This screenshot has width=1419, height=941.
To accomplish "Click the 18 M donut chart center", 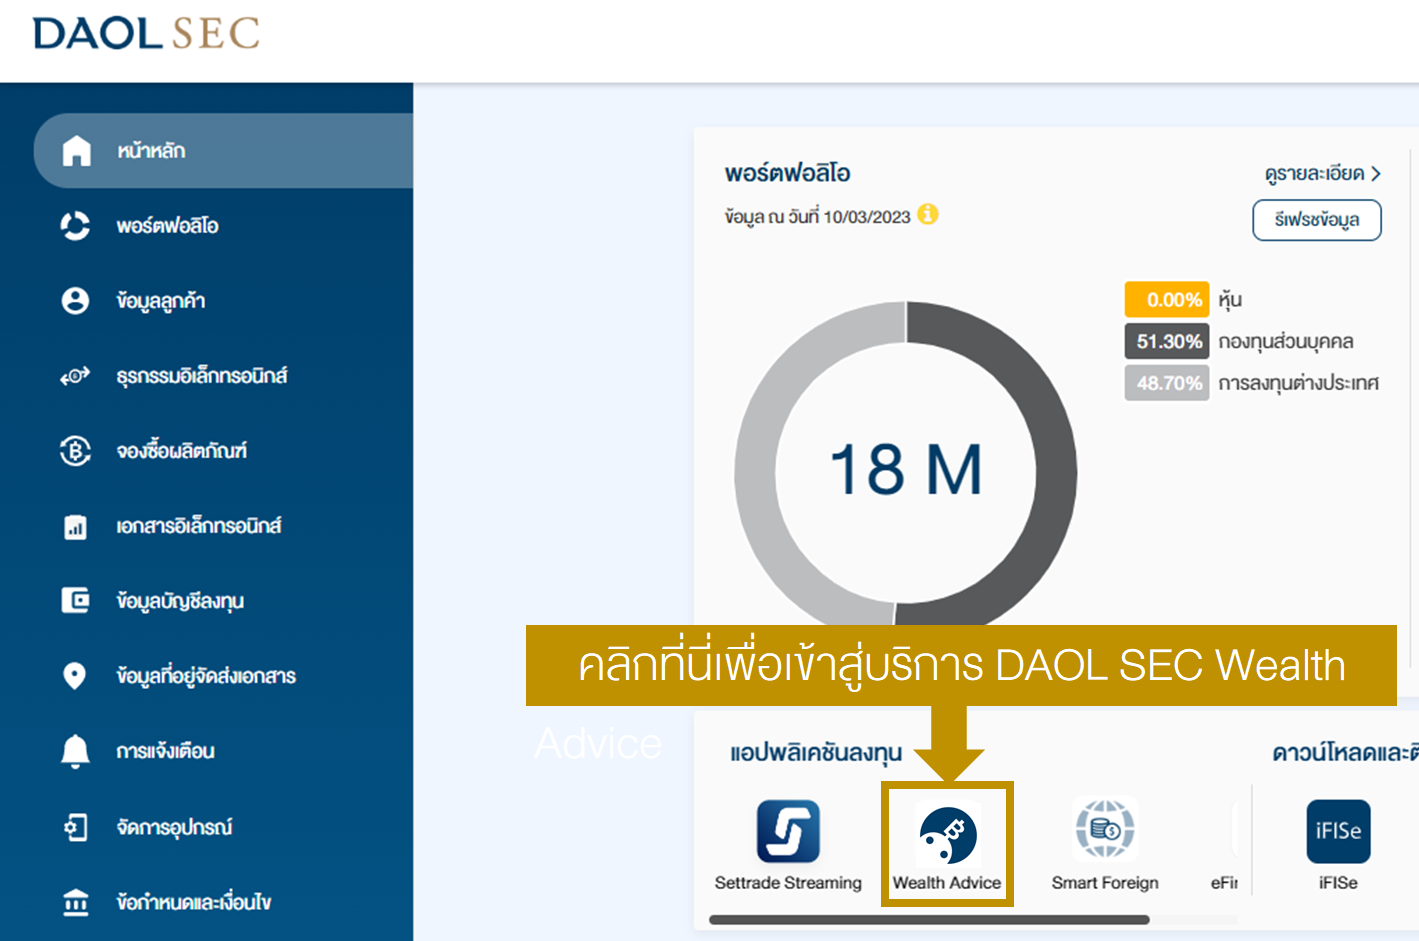I will pyautogui.click(x=906, y=470).
